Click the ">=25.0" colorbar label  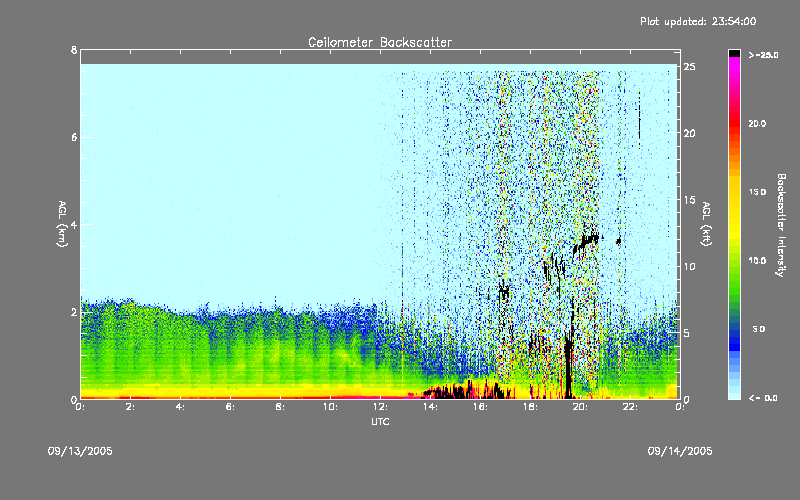[763, 55]
